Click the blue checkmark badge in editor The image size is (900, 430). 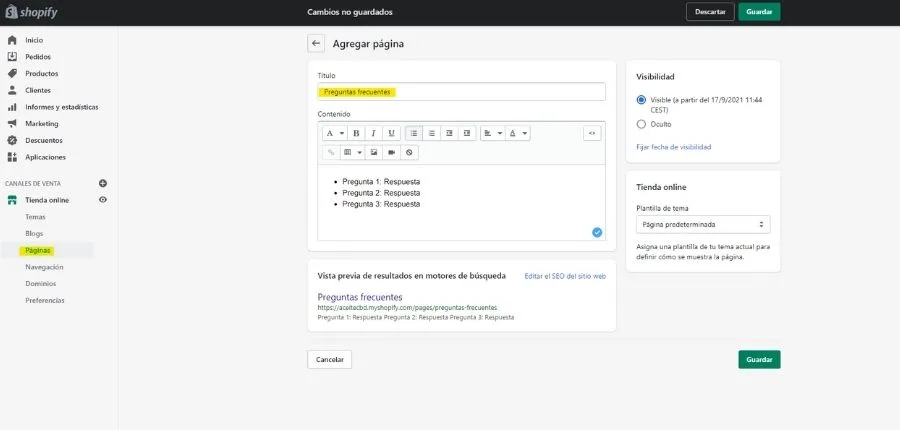(x=597, y=233)
